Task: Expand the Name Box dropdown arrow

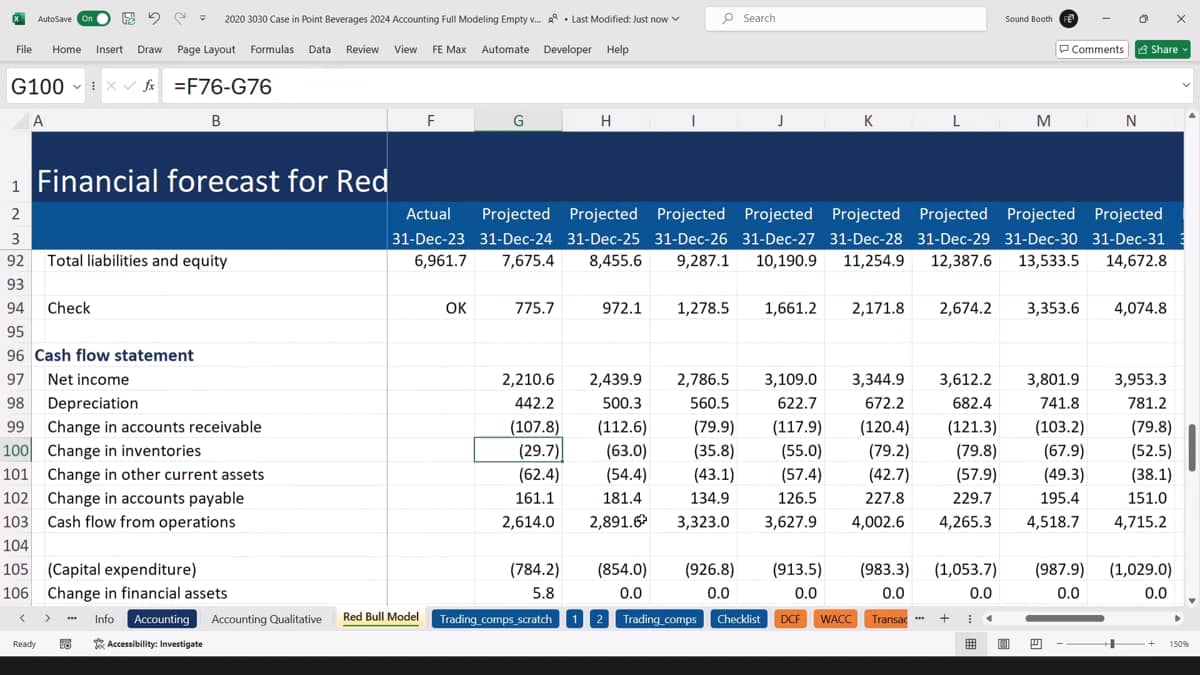Action: point(77,87)
